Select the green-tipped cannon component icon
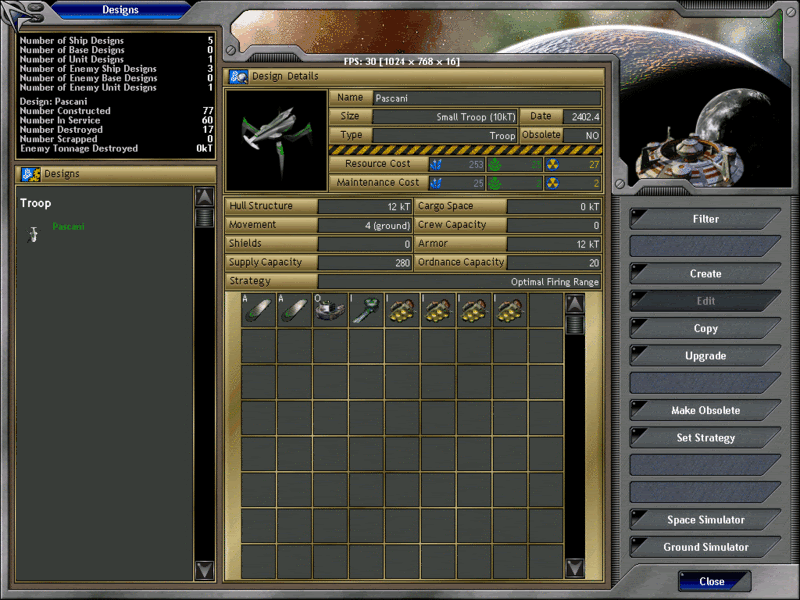Screen dimensions: 800x600 [x=366, y=310]
